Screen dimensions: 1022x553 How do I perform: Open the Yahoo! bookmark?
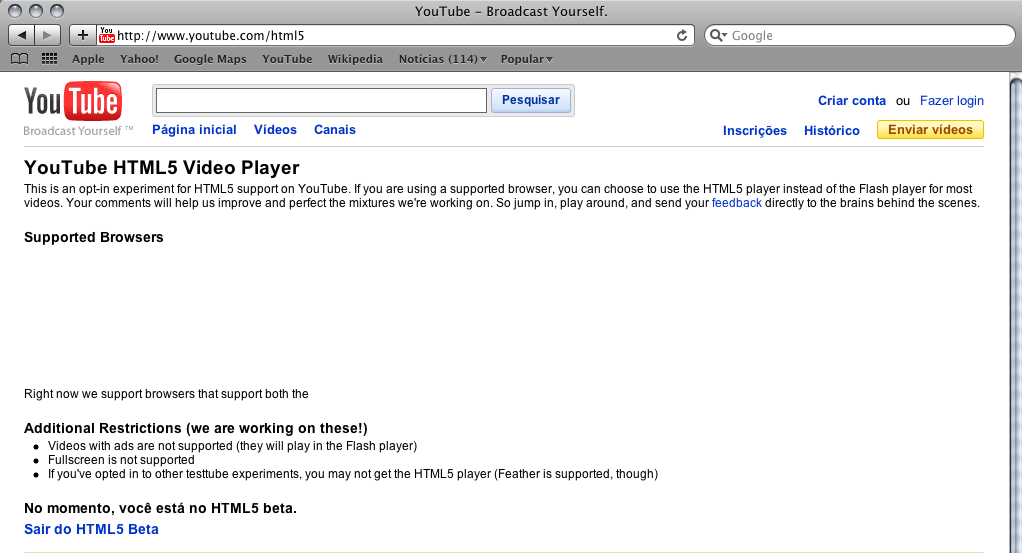point(139,59)
